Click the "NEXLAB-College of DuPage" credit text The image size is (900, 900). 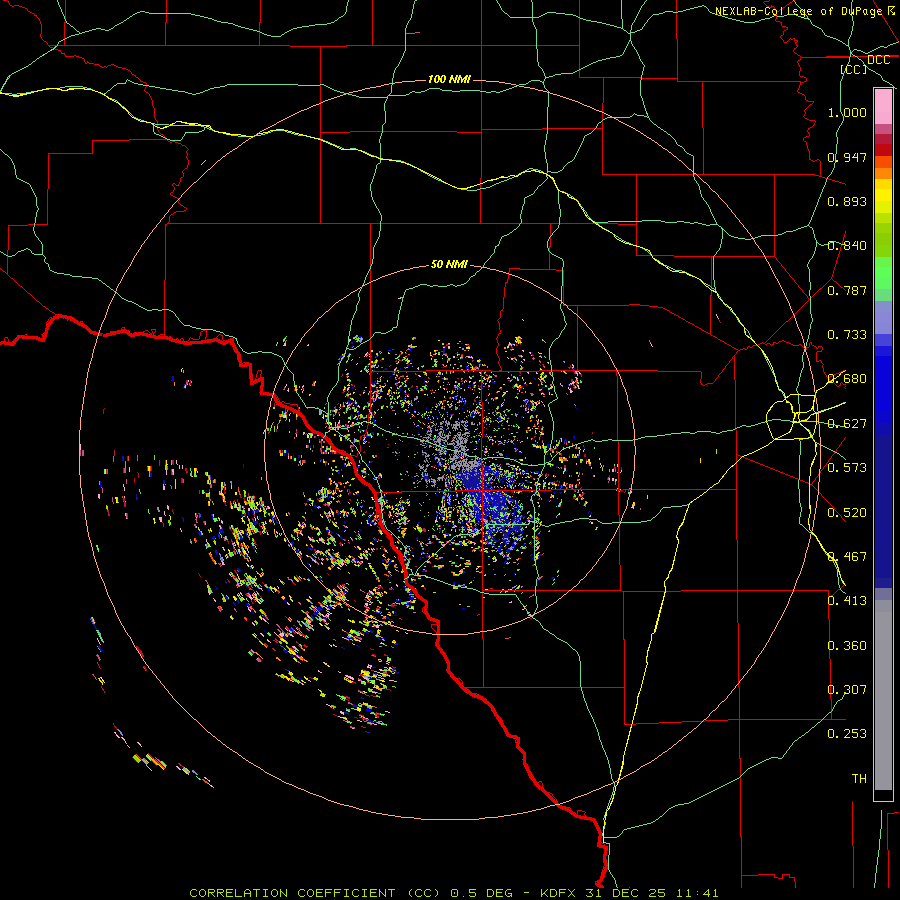tap(798, 11)
